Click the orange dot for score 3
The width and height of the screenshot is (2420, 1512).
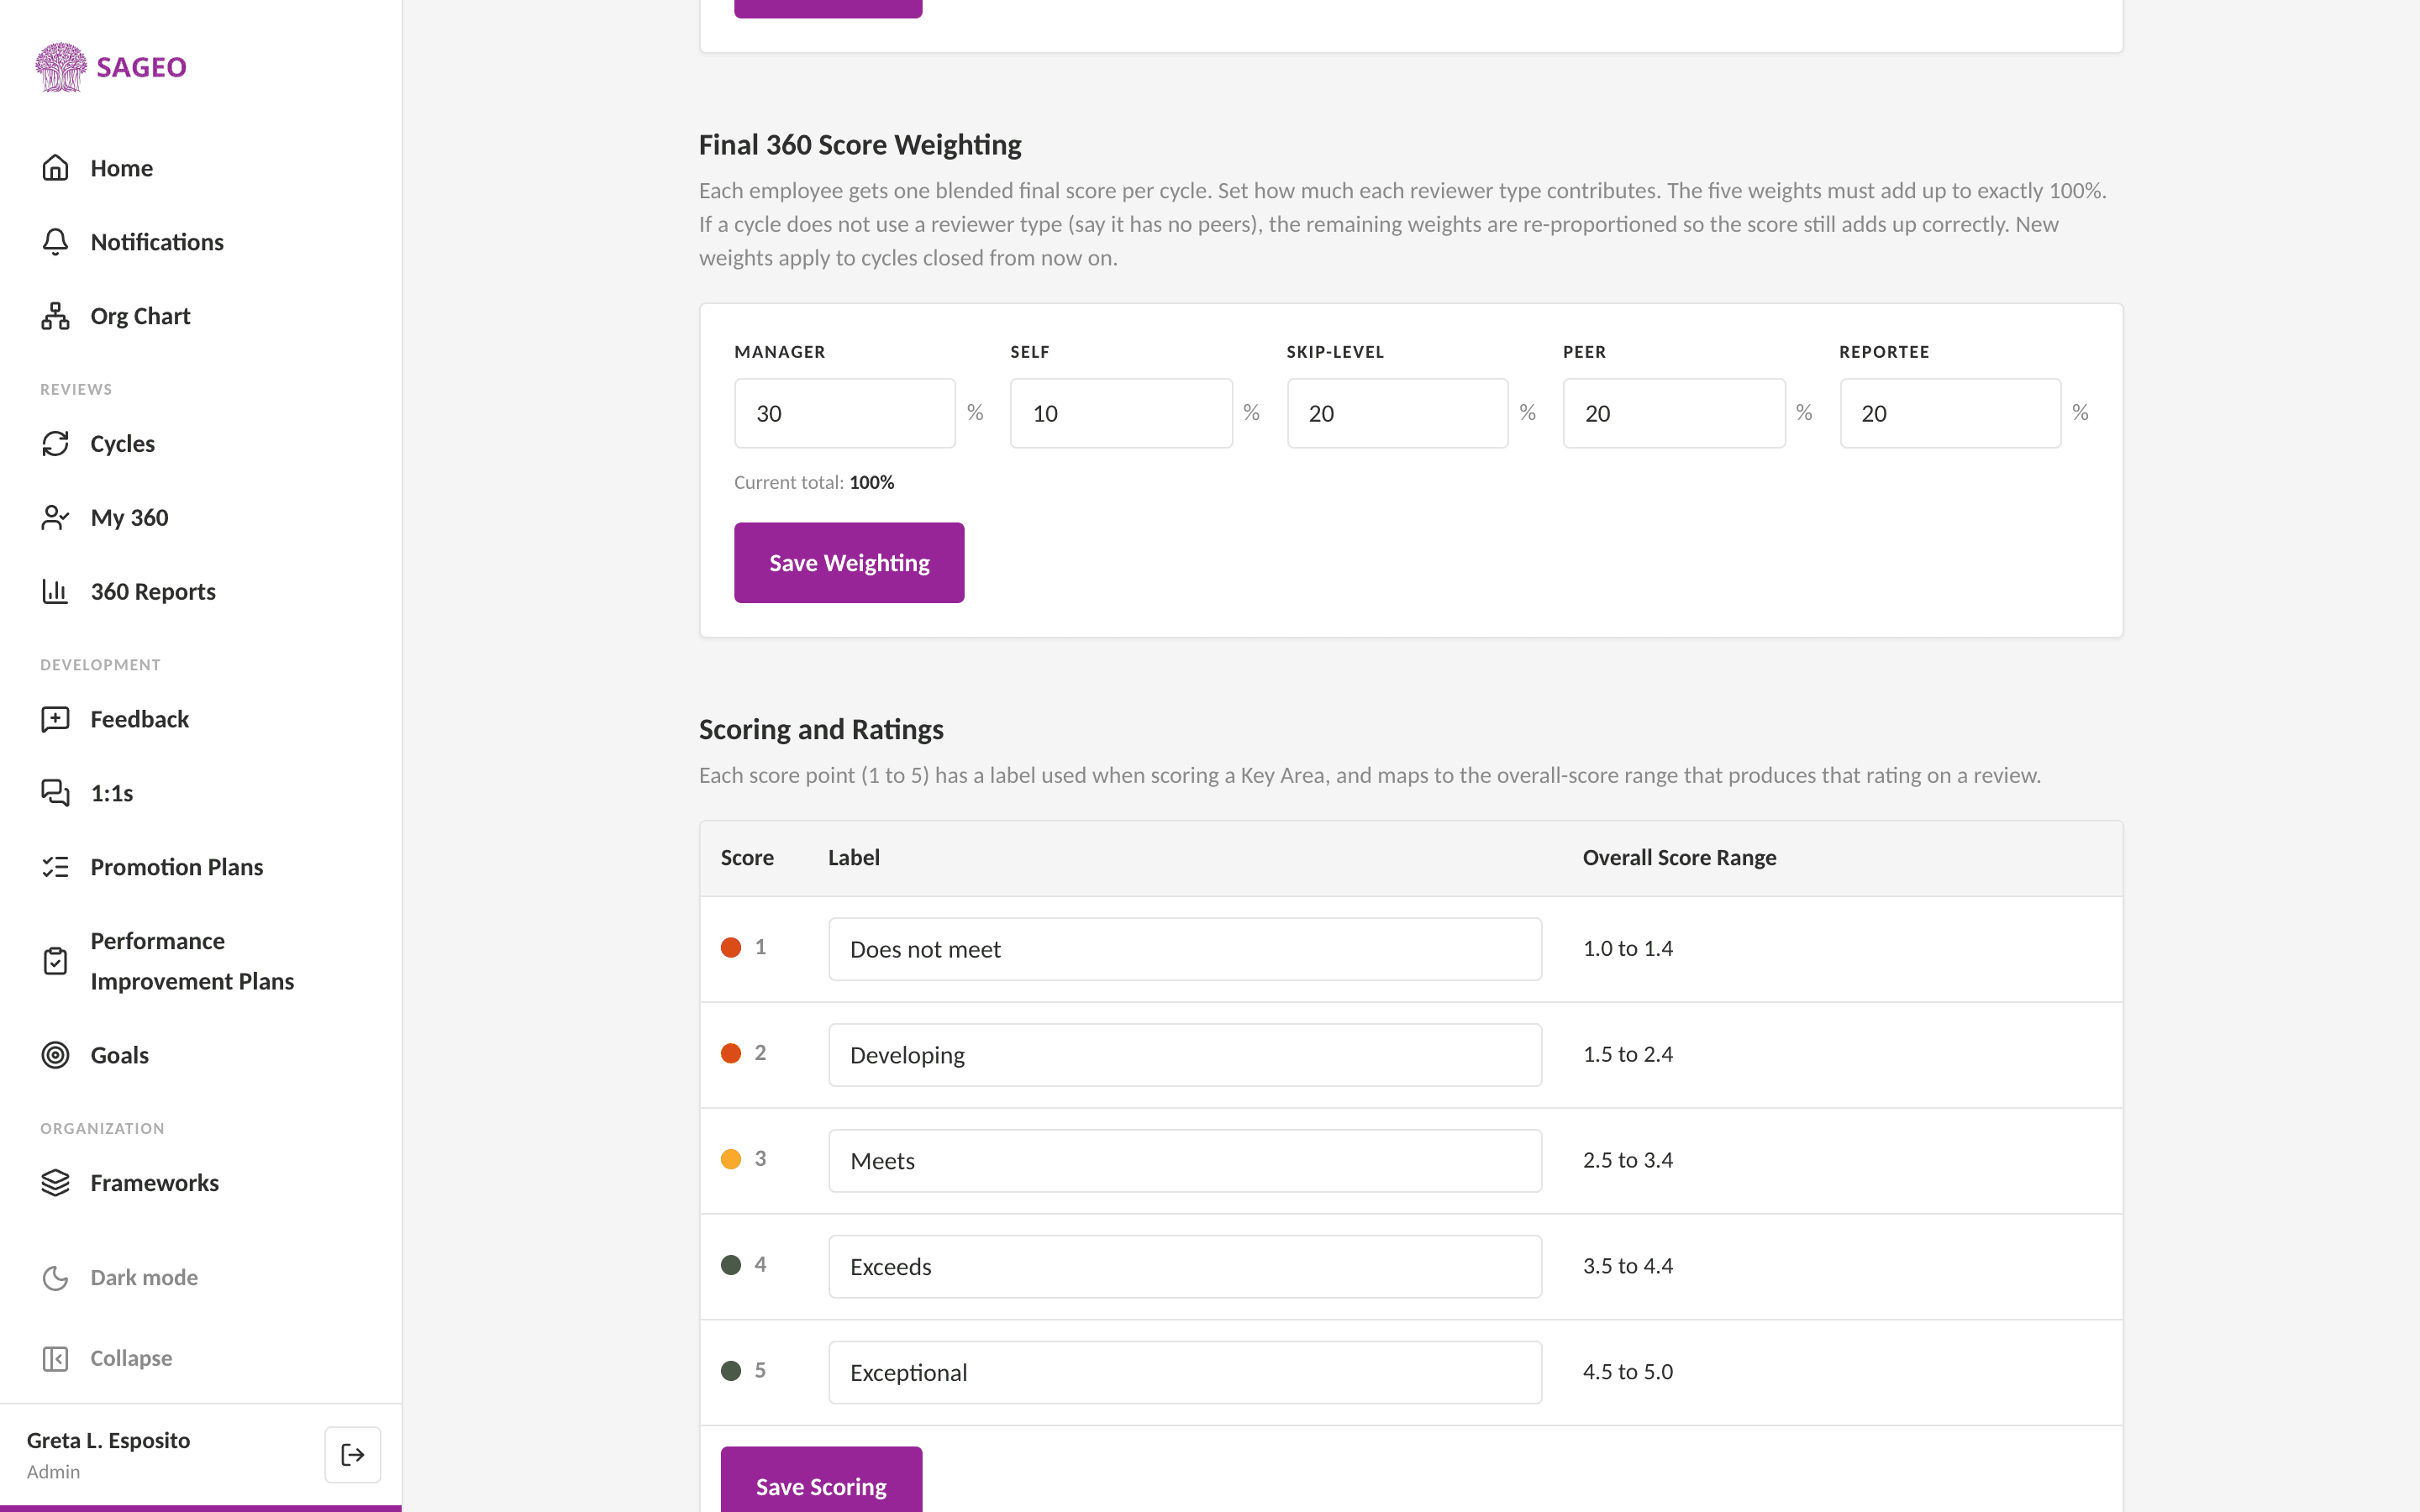[731, 1160]
